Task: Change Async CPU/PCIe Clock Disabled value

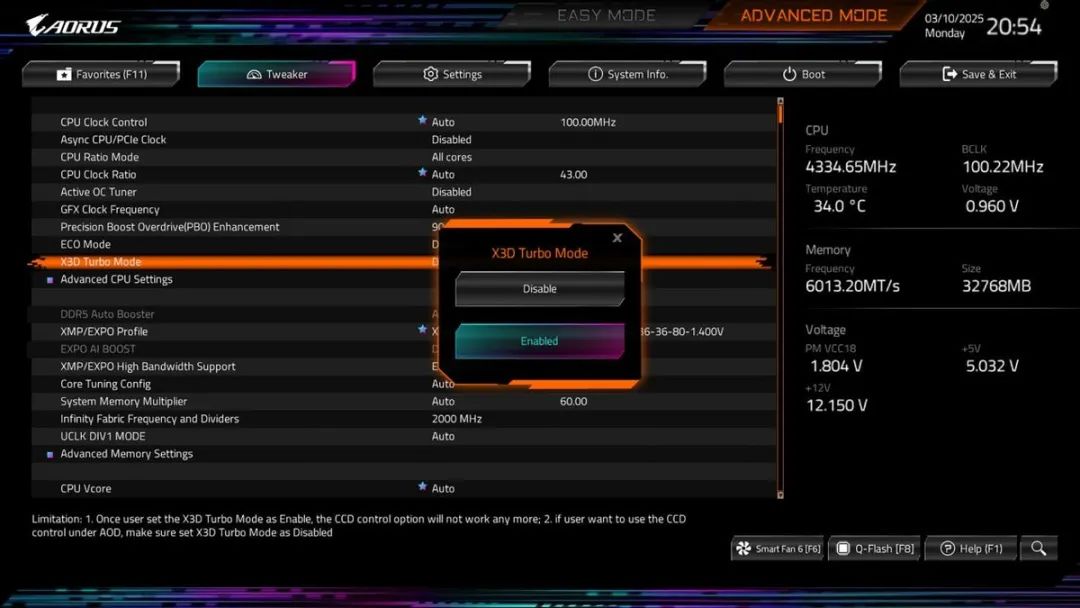Action: click(451, 139)
